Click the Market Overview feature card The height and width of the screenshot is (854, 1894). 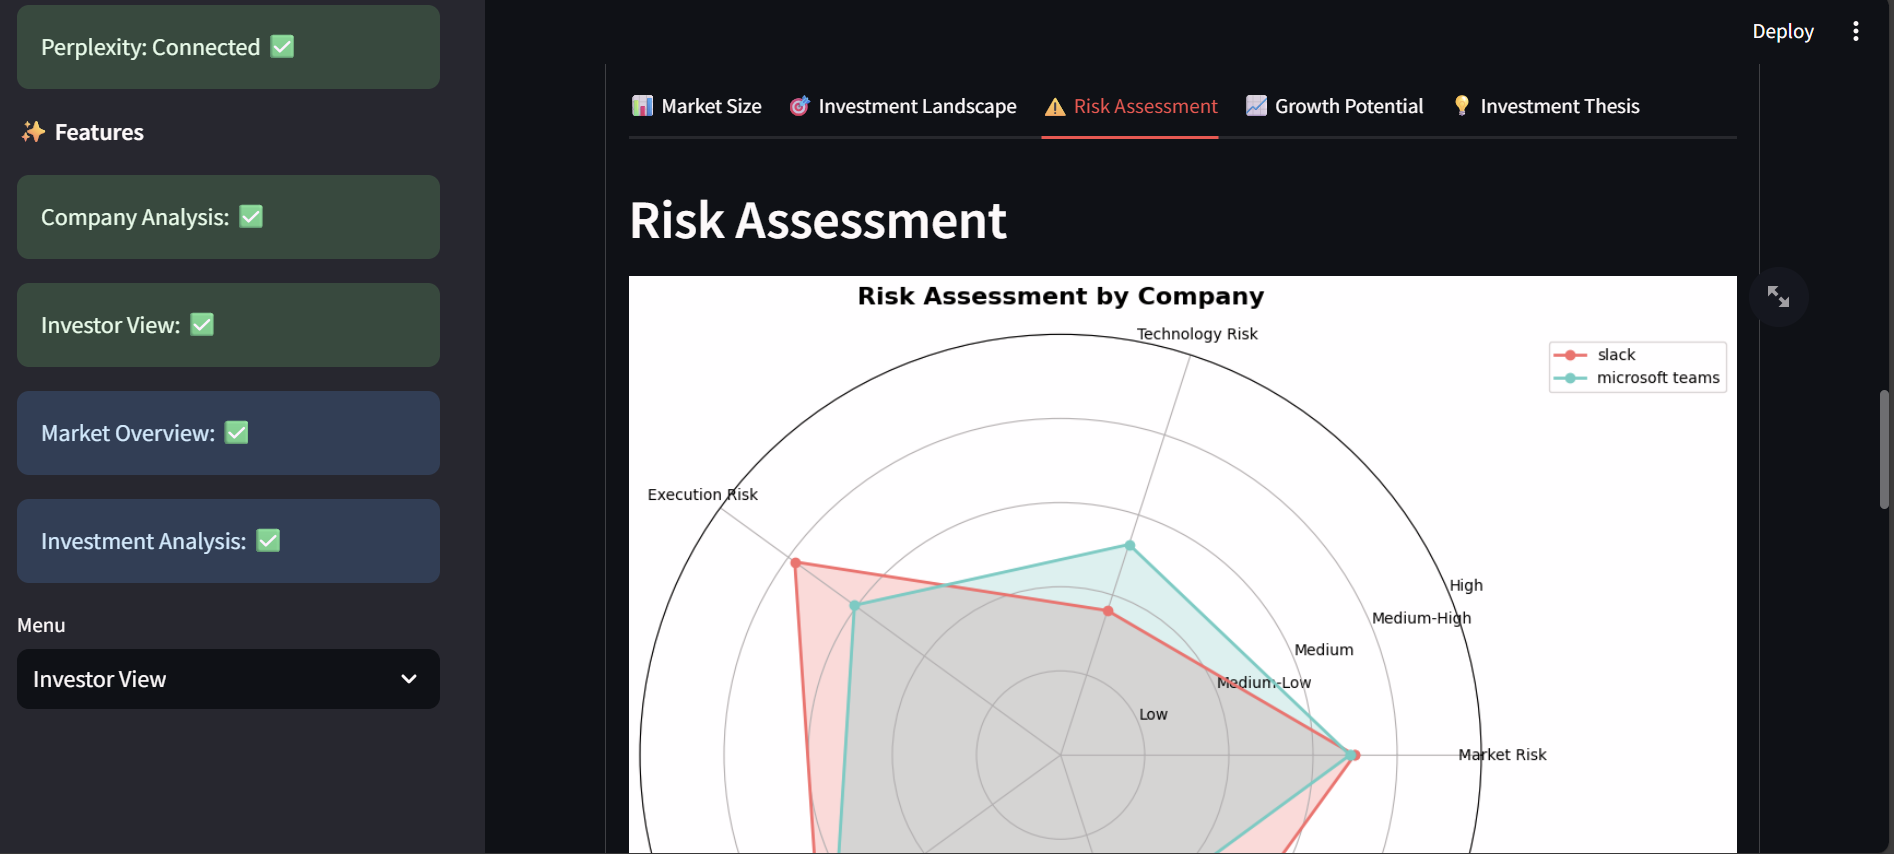228,433
